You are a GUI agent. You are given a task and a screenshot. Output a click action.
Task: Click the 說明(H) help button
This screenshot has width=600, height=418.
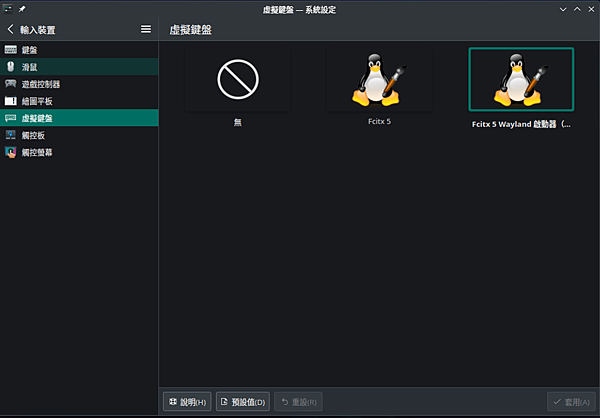187,402
